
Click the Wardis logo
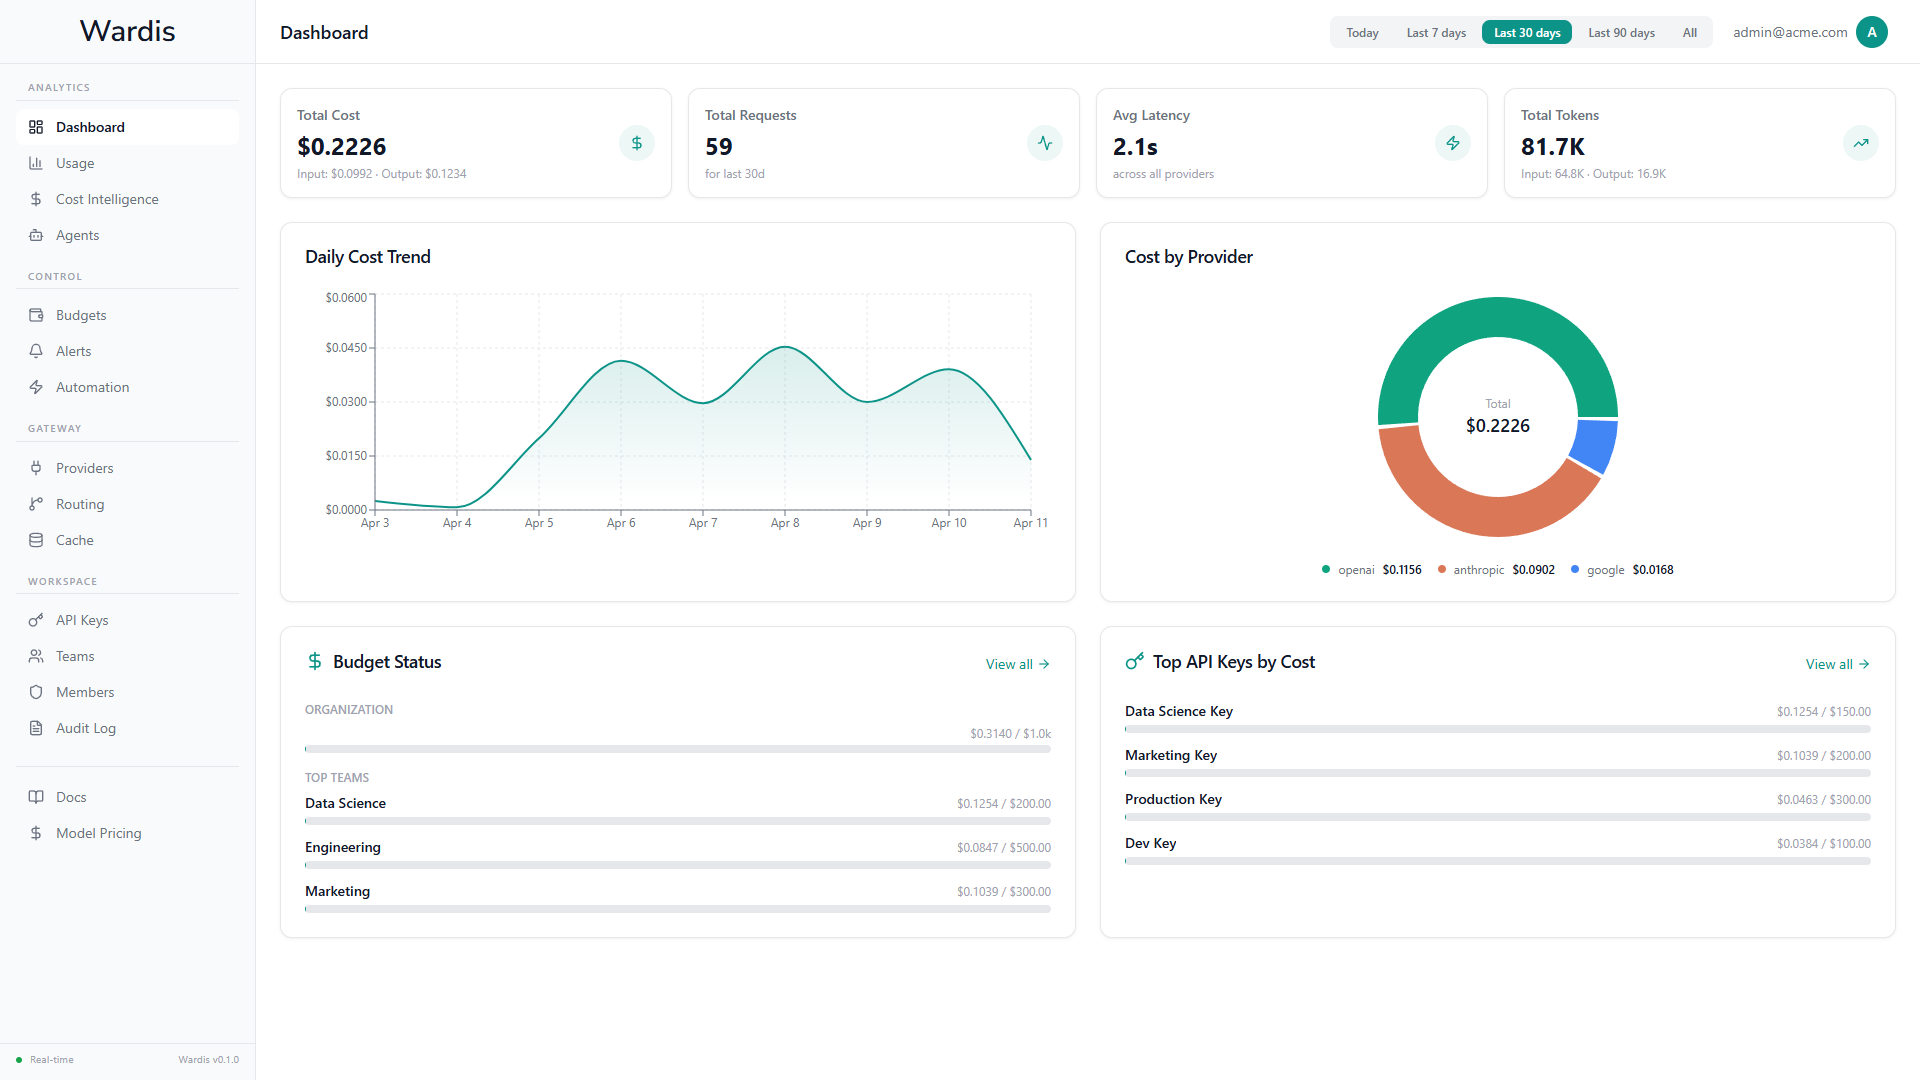tap(127, 31)
